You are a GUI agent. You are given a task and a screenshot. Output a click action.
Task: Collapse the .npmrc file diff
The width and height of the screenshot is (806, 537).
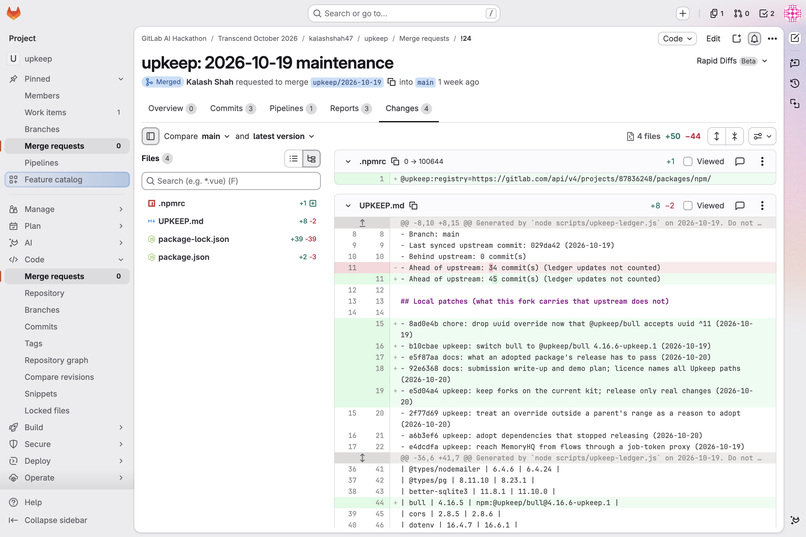[x=348, y=161]
